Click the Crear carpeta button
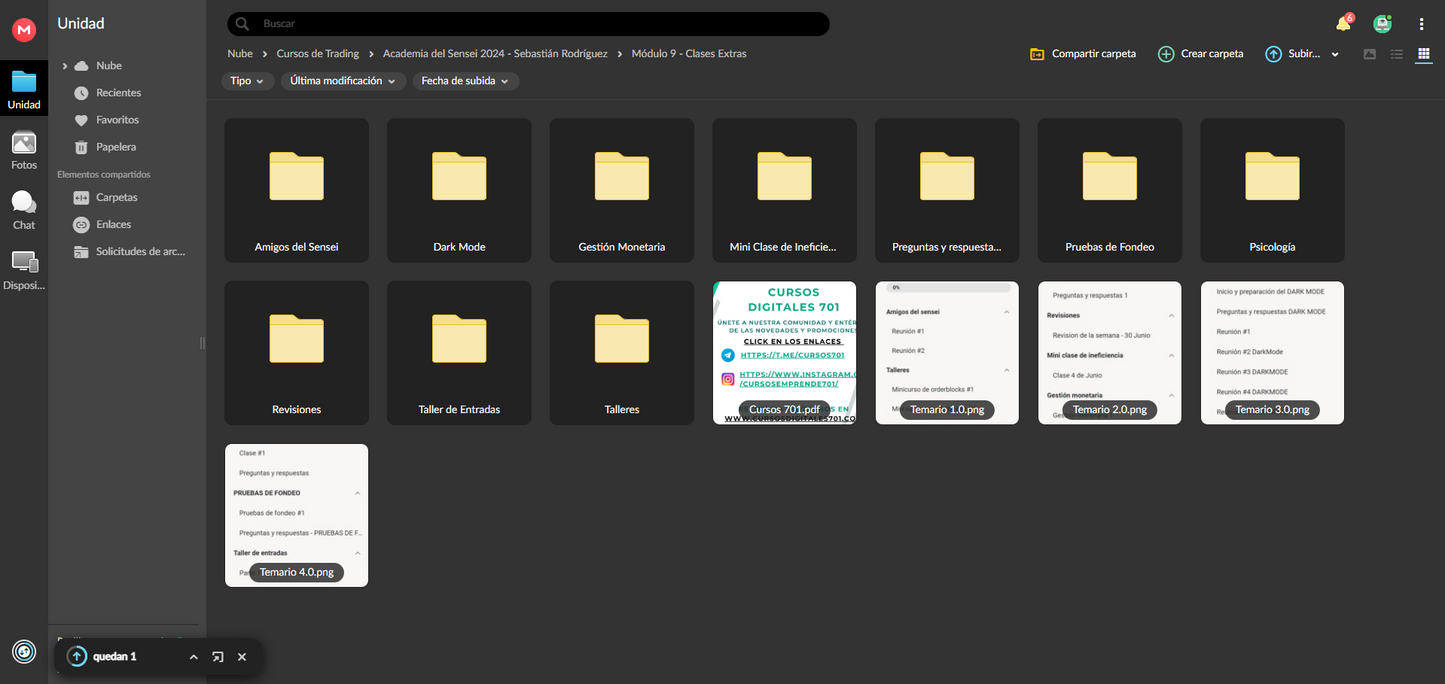1445x684 pixels. 1201,54
